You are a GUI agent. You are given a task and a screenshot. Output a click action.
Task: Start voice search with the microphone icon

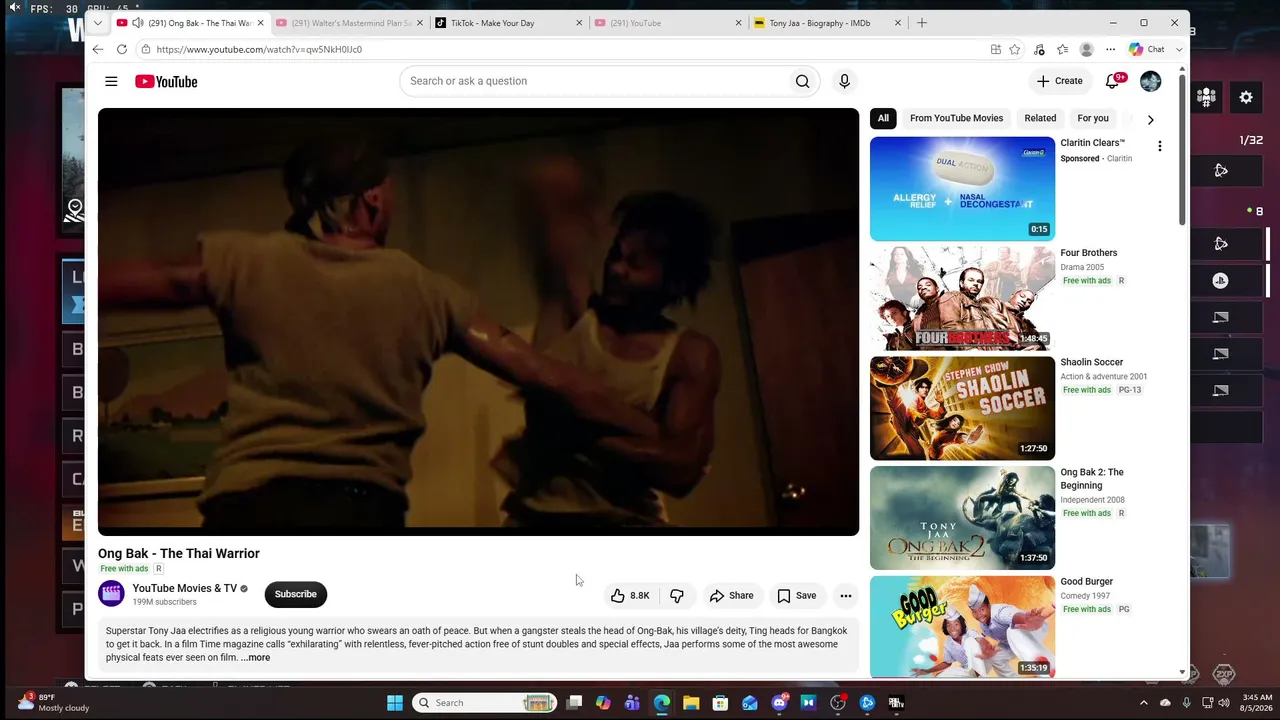point(844,81)
